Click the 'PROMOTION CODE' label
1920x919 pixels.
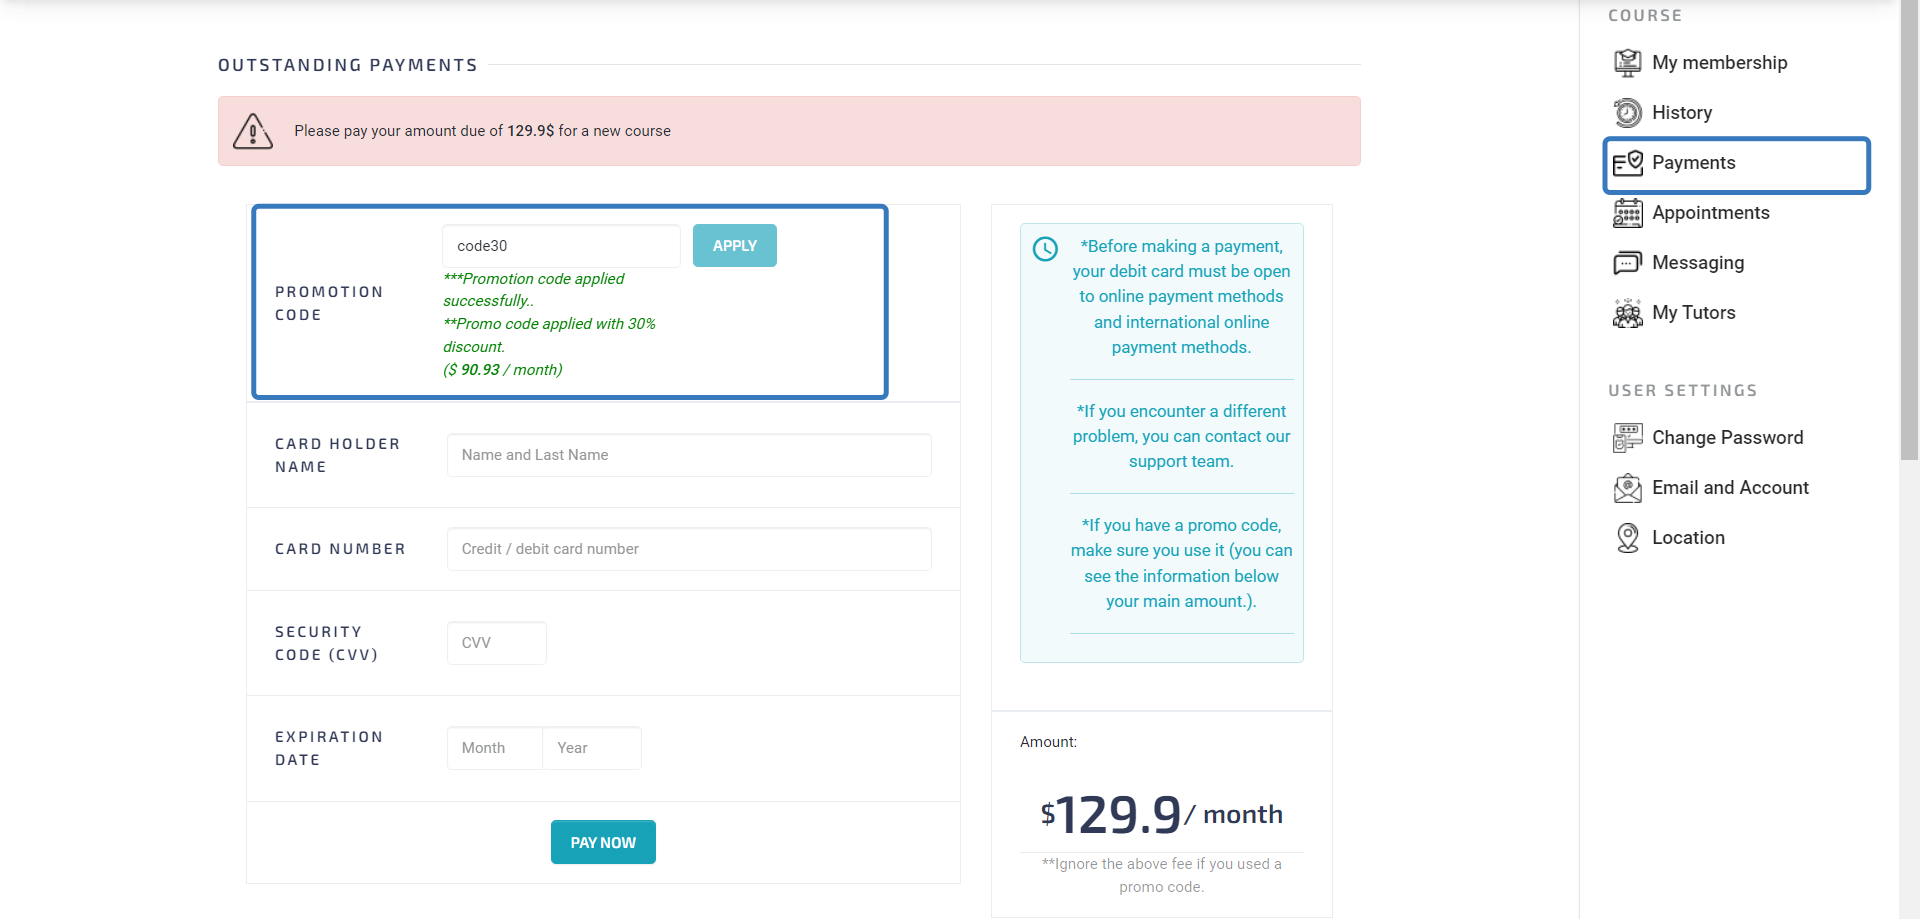(x=329, y=303)
